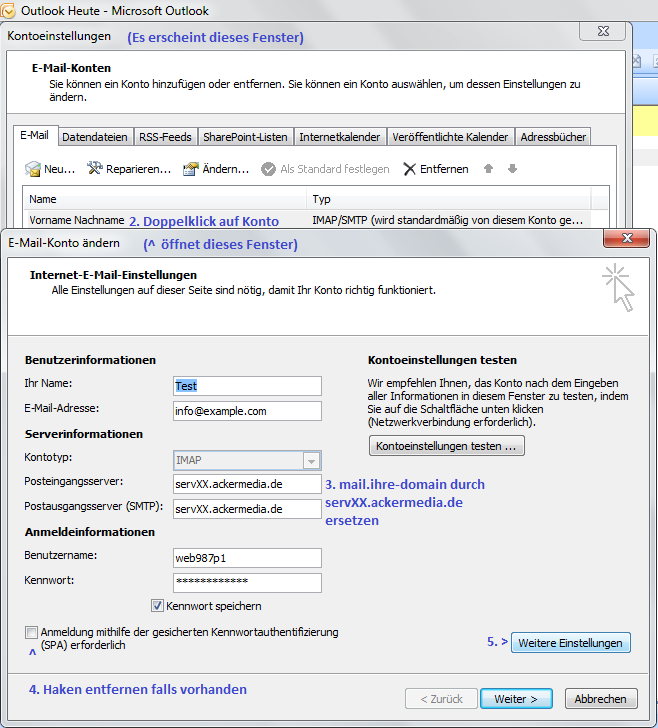
Task: Click the Ihr Name input field
Action: tap(247, 386)
